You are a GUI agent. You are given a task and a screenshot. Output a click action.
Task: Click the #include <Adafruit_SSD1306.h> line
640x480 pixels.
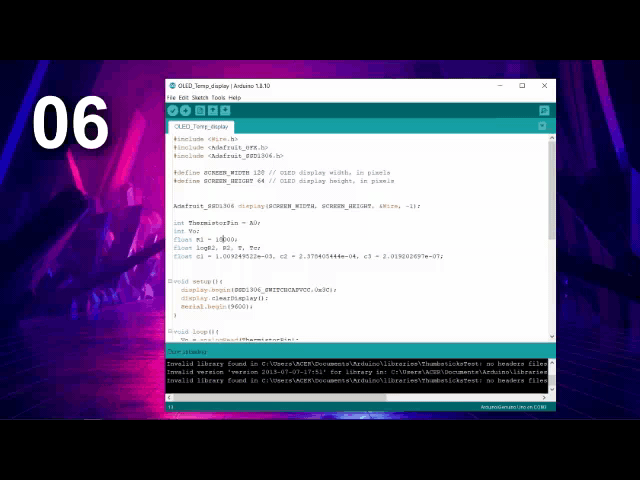[228, 156]
